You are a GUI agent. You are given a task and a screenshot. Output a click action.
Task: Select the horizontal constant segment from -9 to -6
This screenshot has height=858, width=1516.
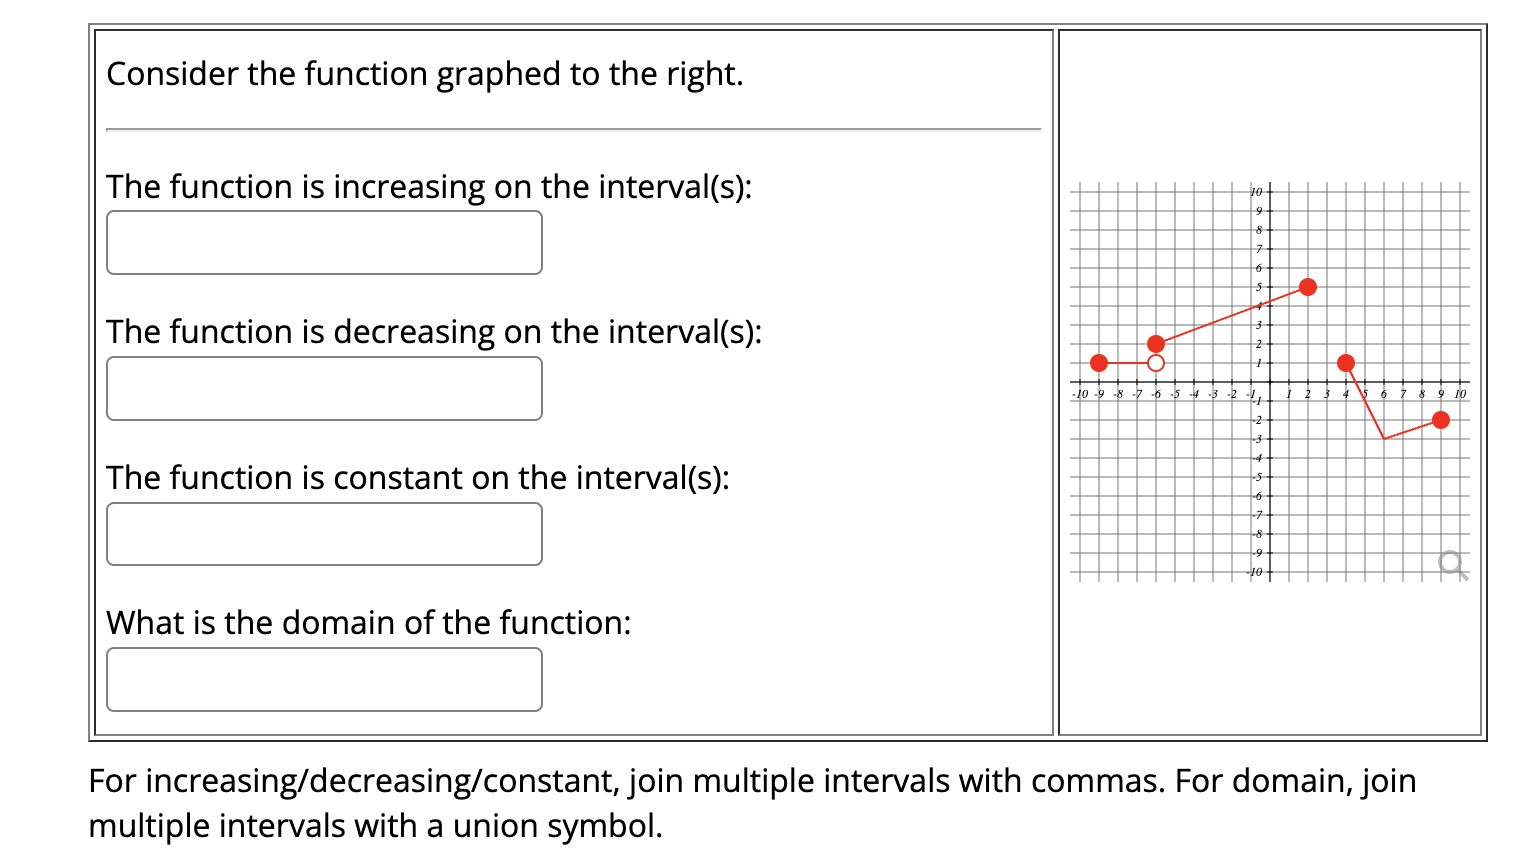1128,363
